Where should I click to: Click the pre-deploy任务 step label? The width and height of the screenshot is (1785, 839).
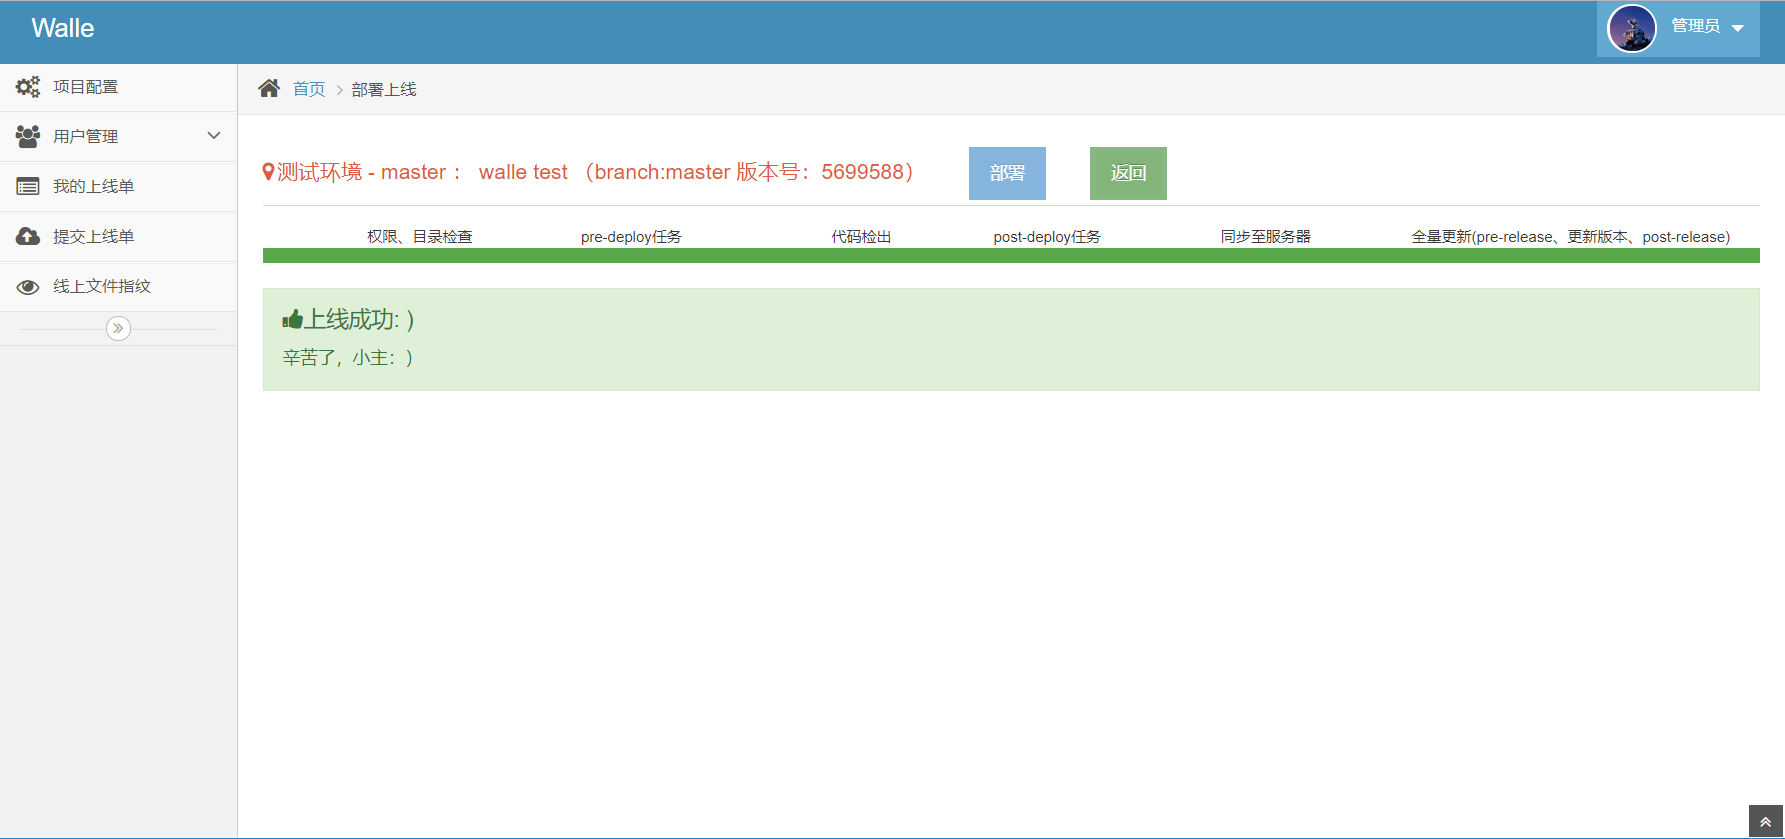pyautogui.click(x=631, y=237)
